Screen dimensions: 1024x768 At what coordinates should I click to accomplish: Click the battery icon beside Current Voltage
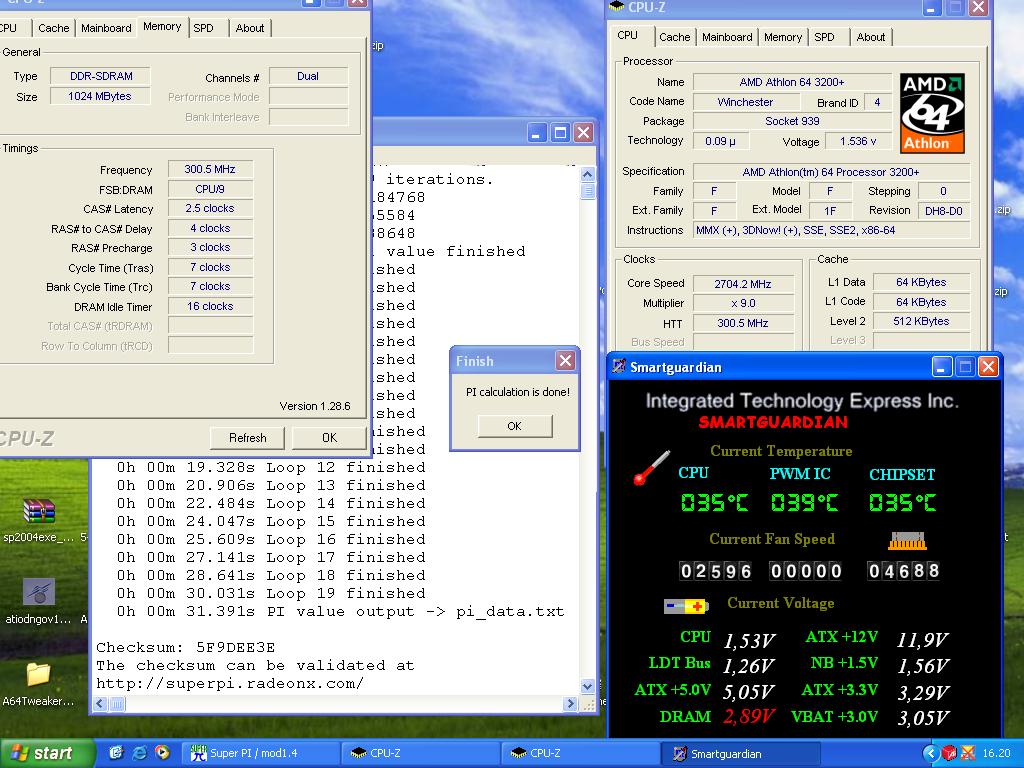(x=686, y=606)
